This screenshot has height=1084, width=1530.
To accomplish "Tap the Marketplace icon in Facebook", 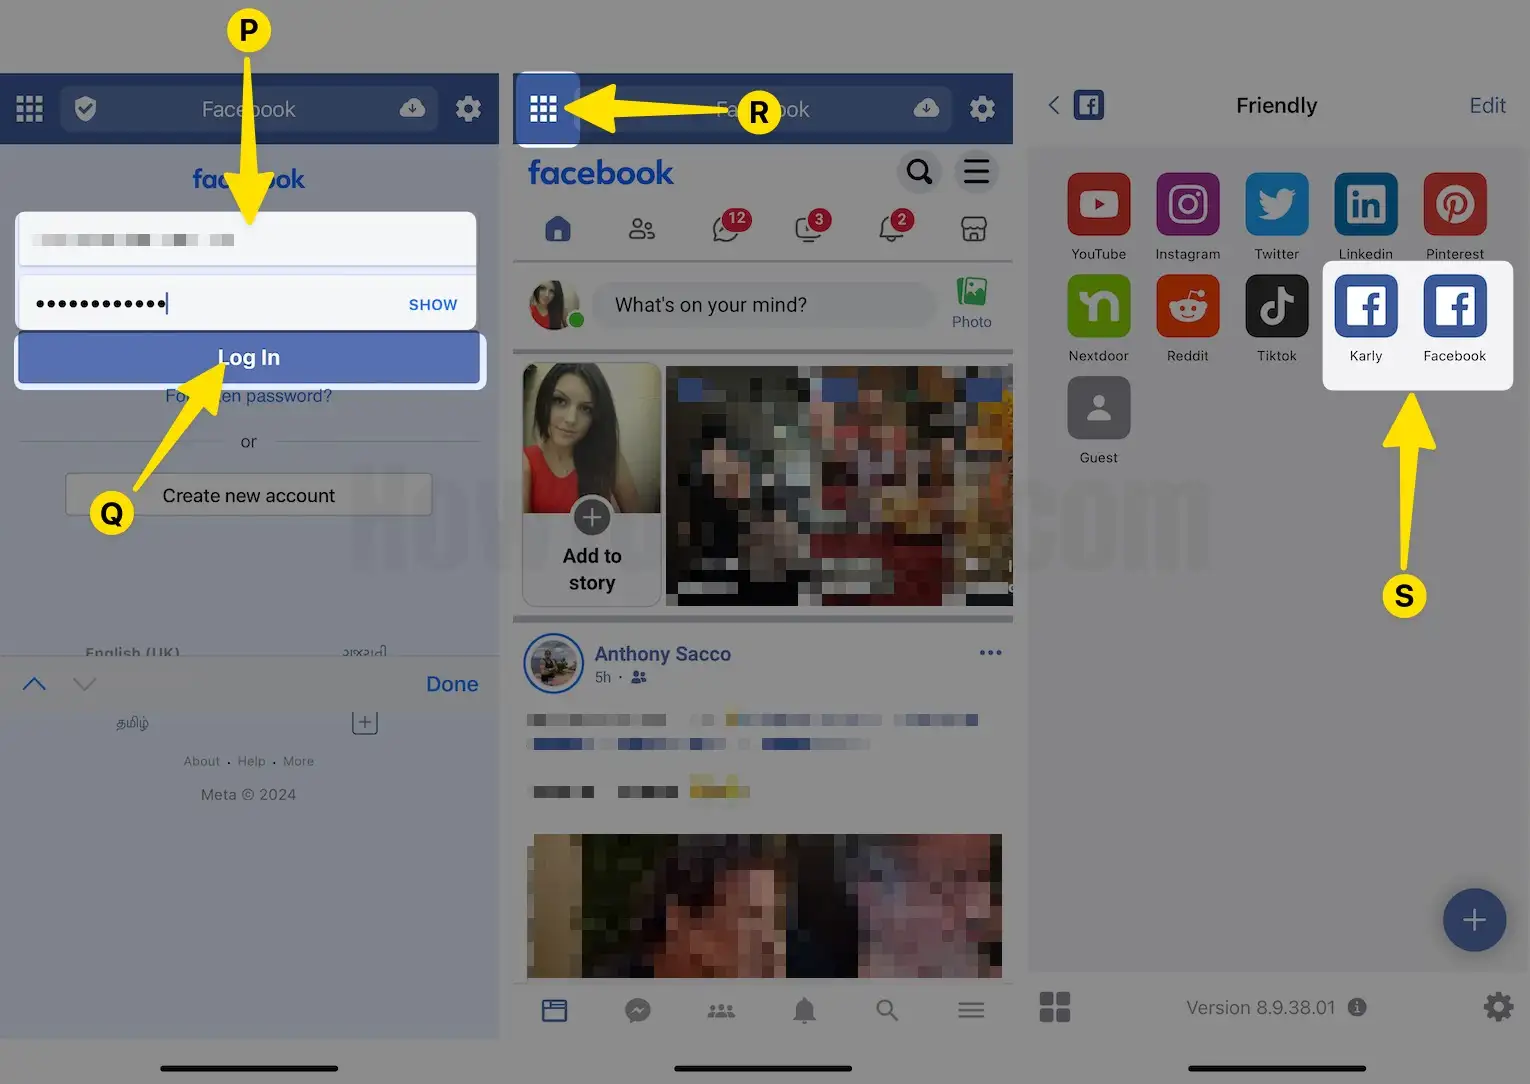I will [974, 229].
